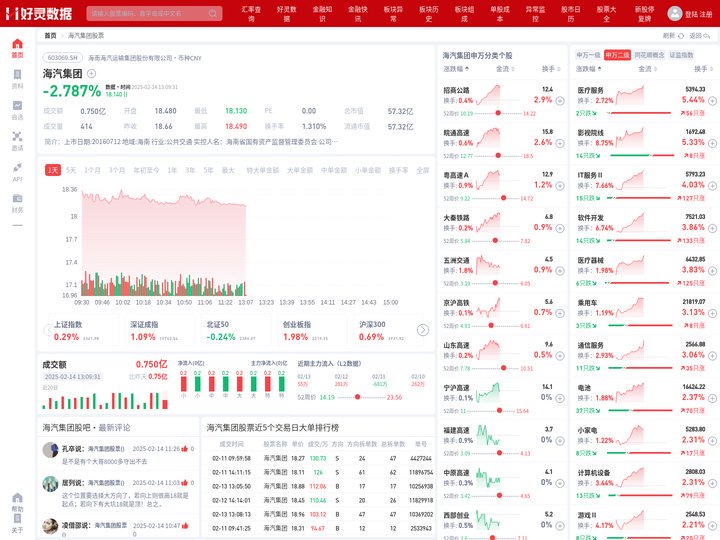Screen dimensions: 720x540
Task: Open 板块异常 in top navigation
Action: pos(394,13)
